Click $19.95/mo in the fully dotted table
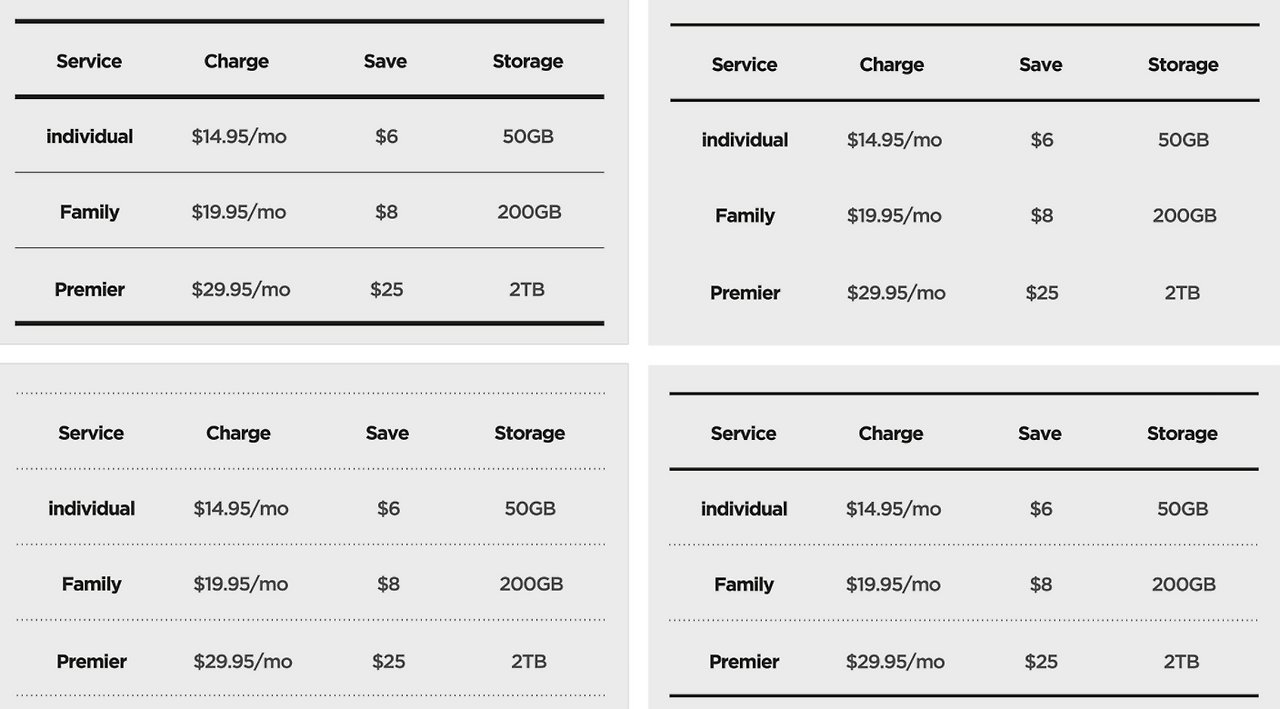1280x709 pixels. point(241,584)
